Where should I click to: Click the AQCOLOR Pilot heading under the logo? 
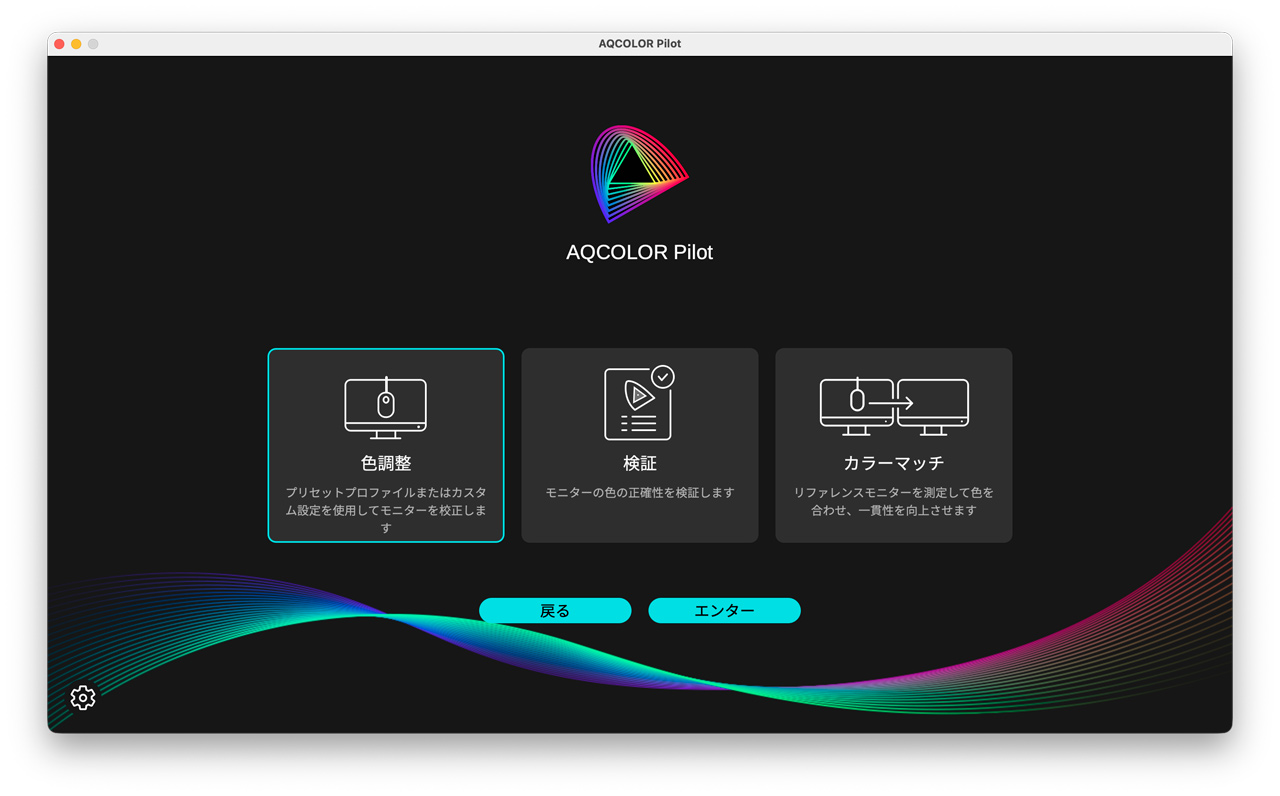tap(640, 253)
